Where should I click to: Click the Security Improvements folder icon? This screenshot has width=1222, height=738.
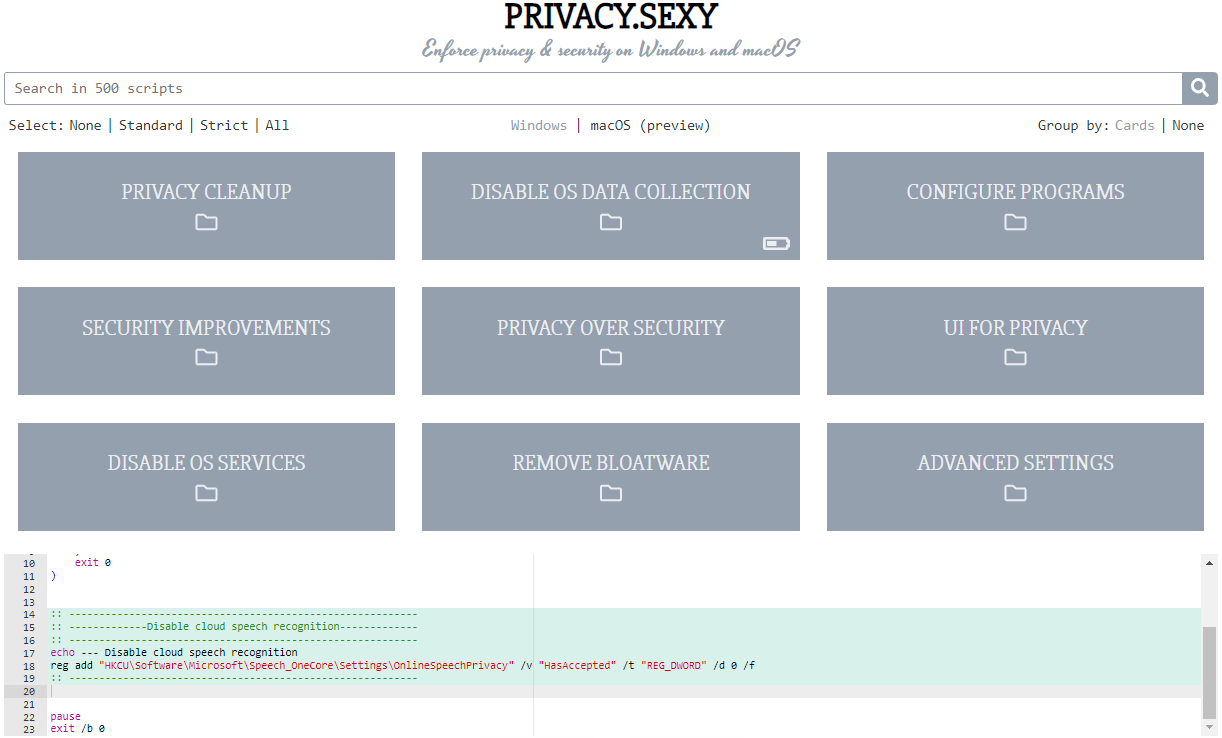click(x=206, y=357)
